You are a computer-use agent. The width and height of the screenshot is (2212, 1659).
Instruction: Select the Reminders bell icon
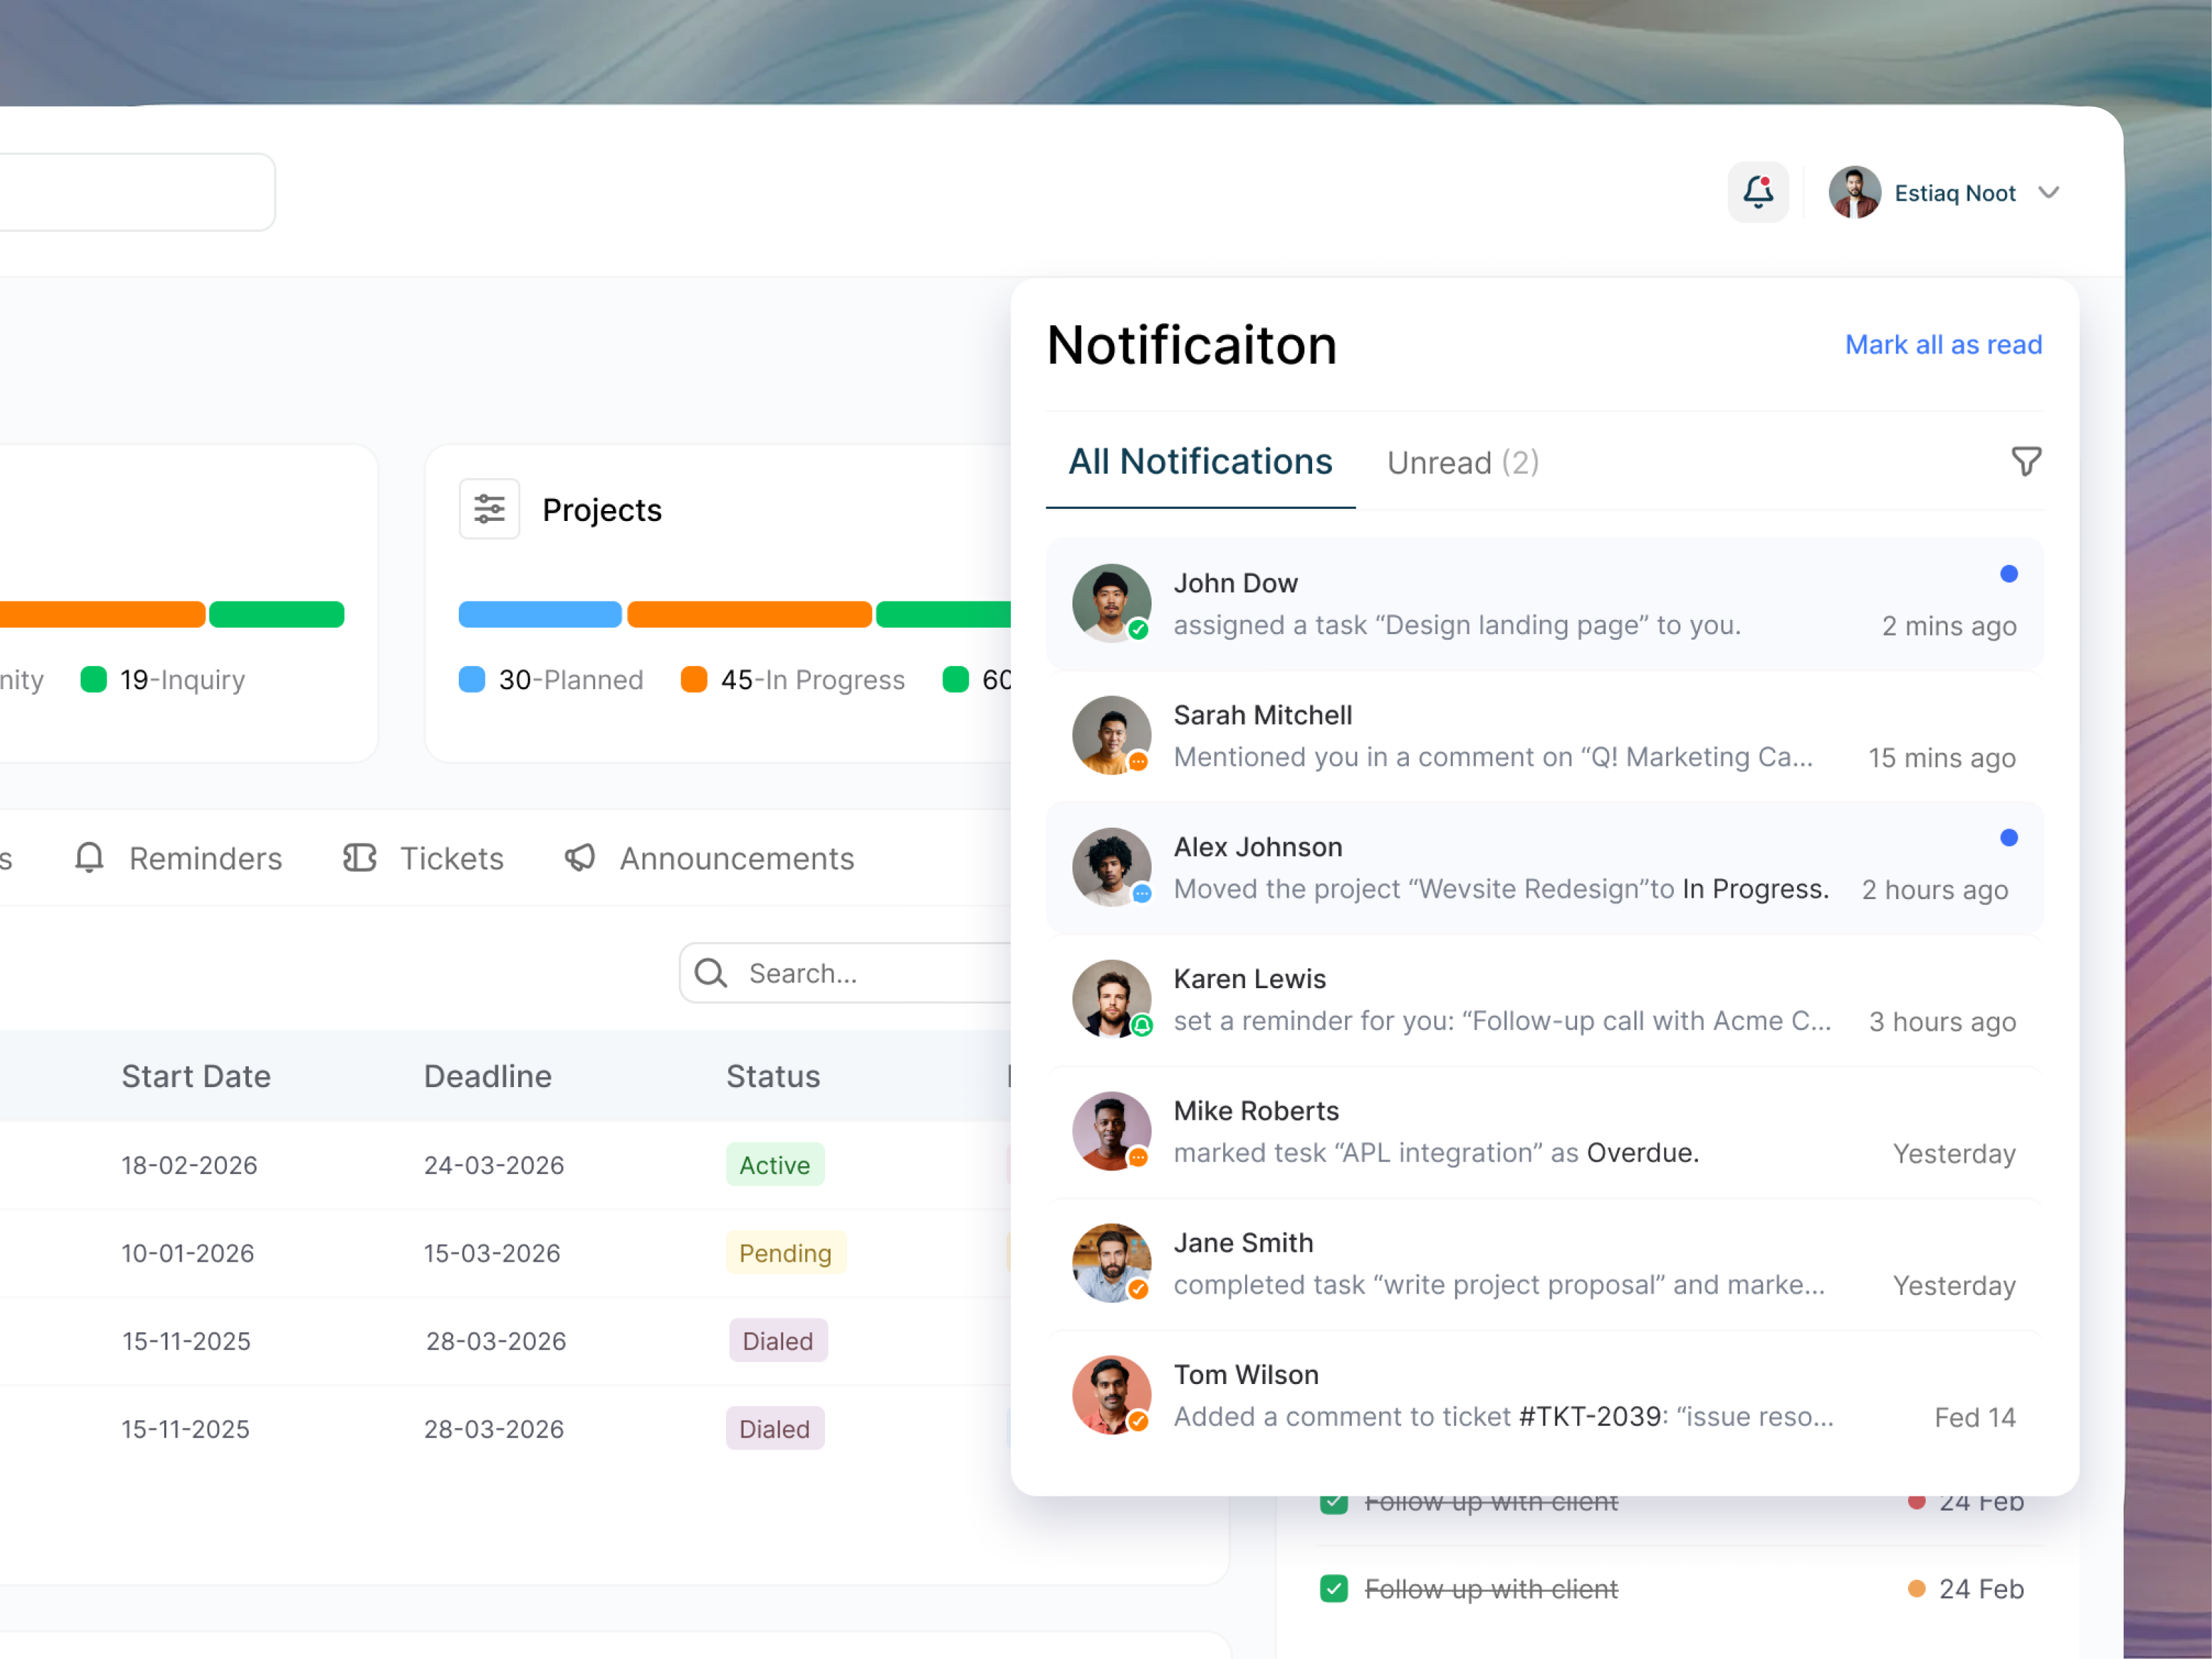click(89, 858)
